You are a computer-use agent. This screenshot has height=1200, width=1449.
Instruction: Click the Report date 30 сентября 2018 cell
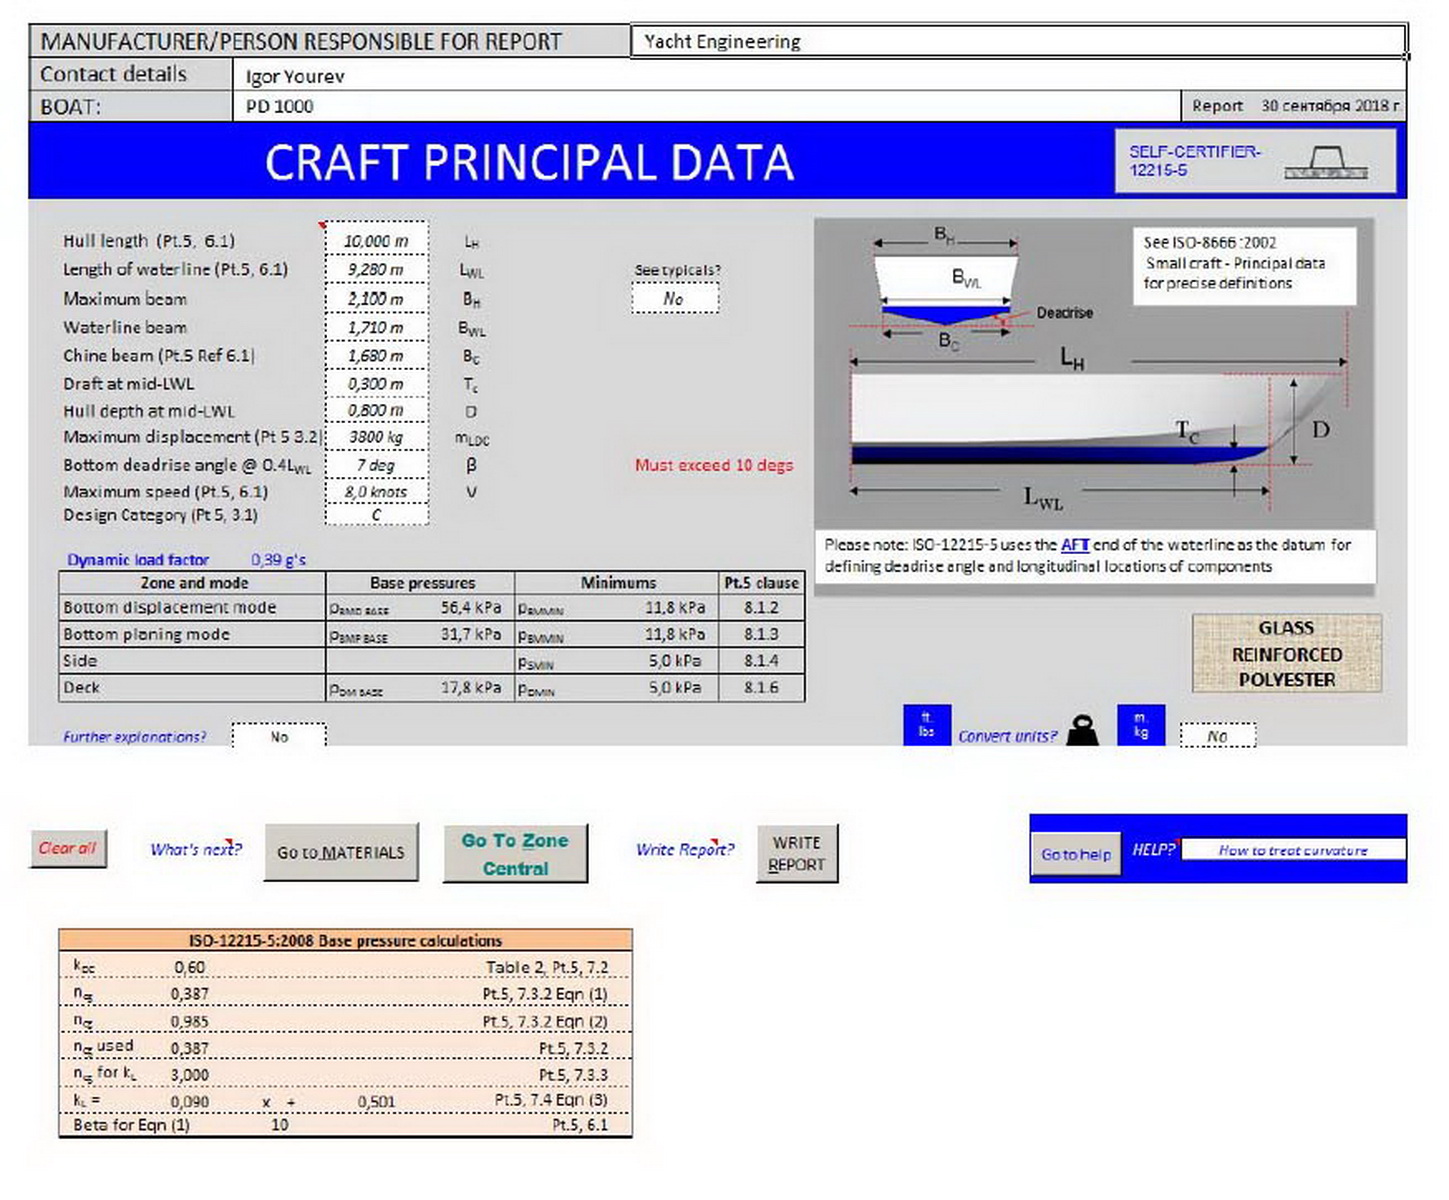click(1294, 106)
